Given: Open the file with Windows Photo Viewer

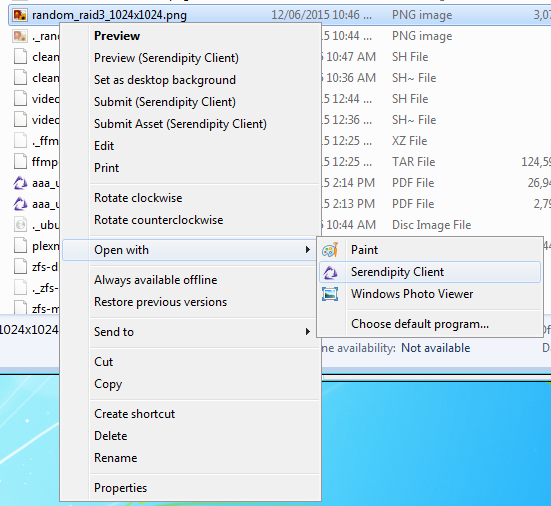Looking at the screenshot, I should (412, 294).
